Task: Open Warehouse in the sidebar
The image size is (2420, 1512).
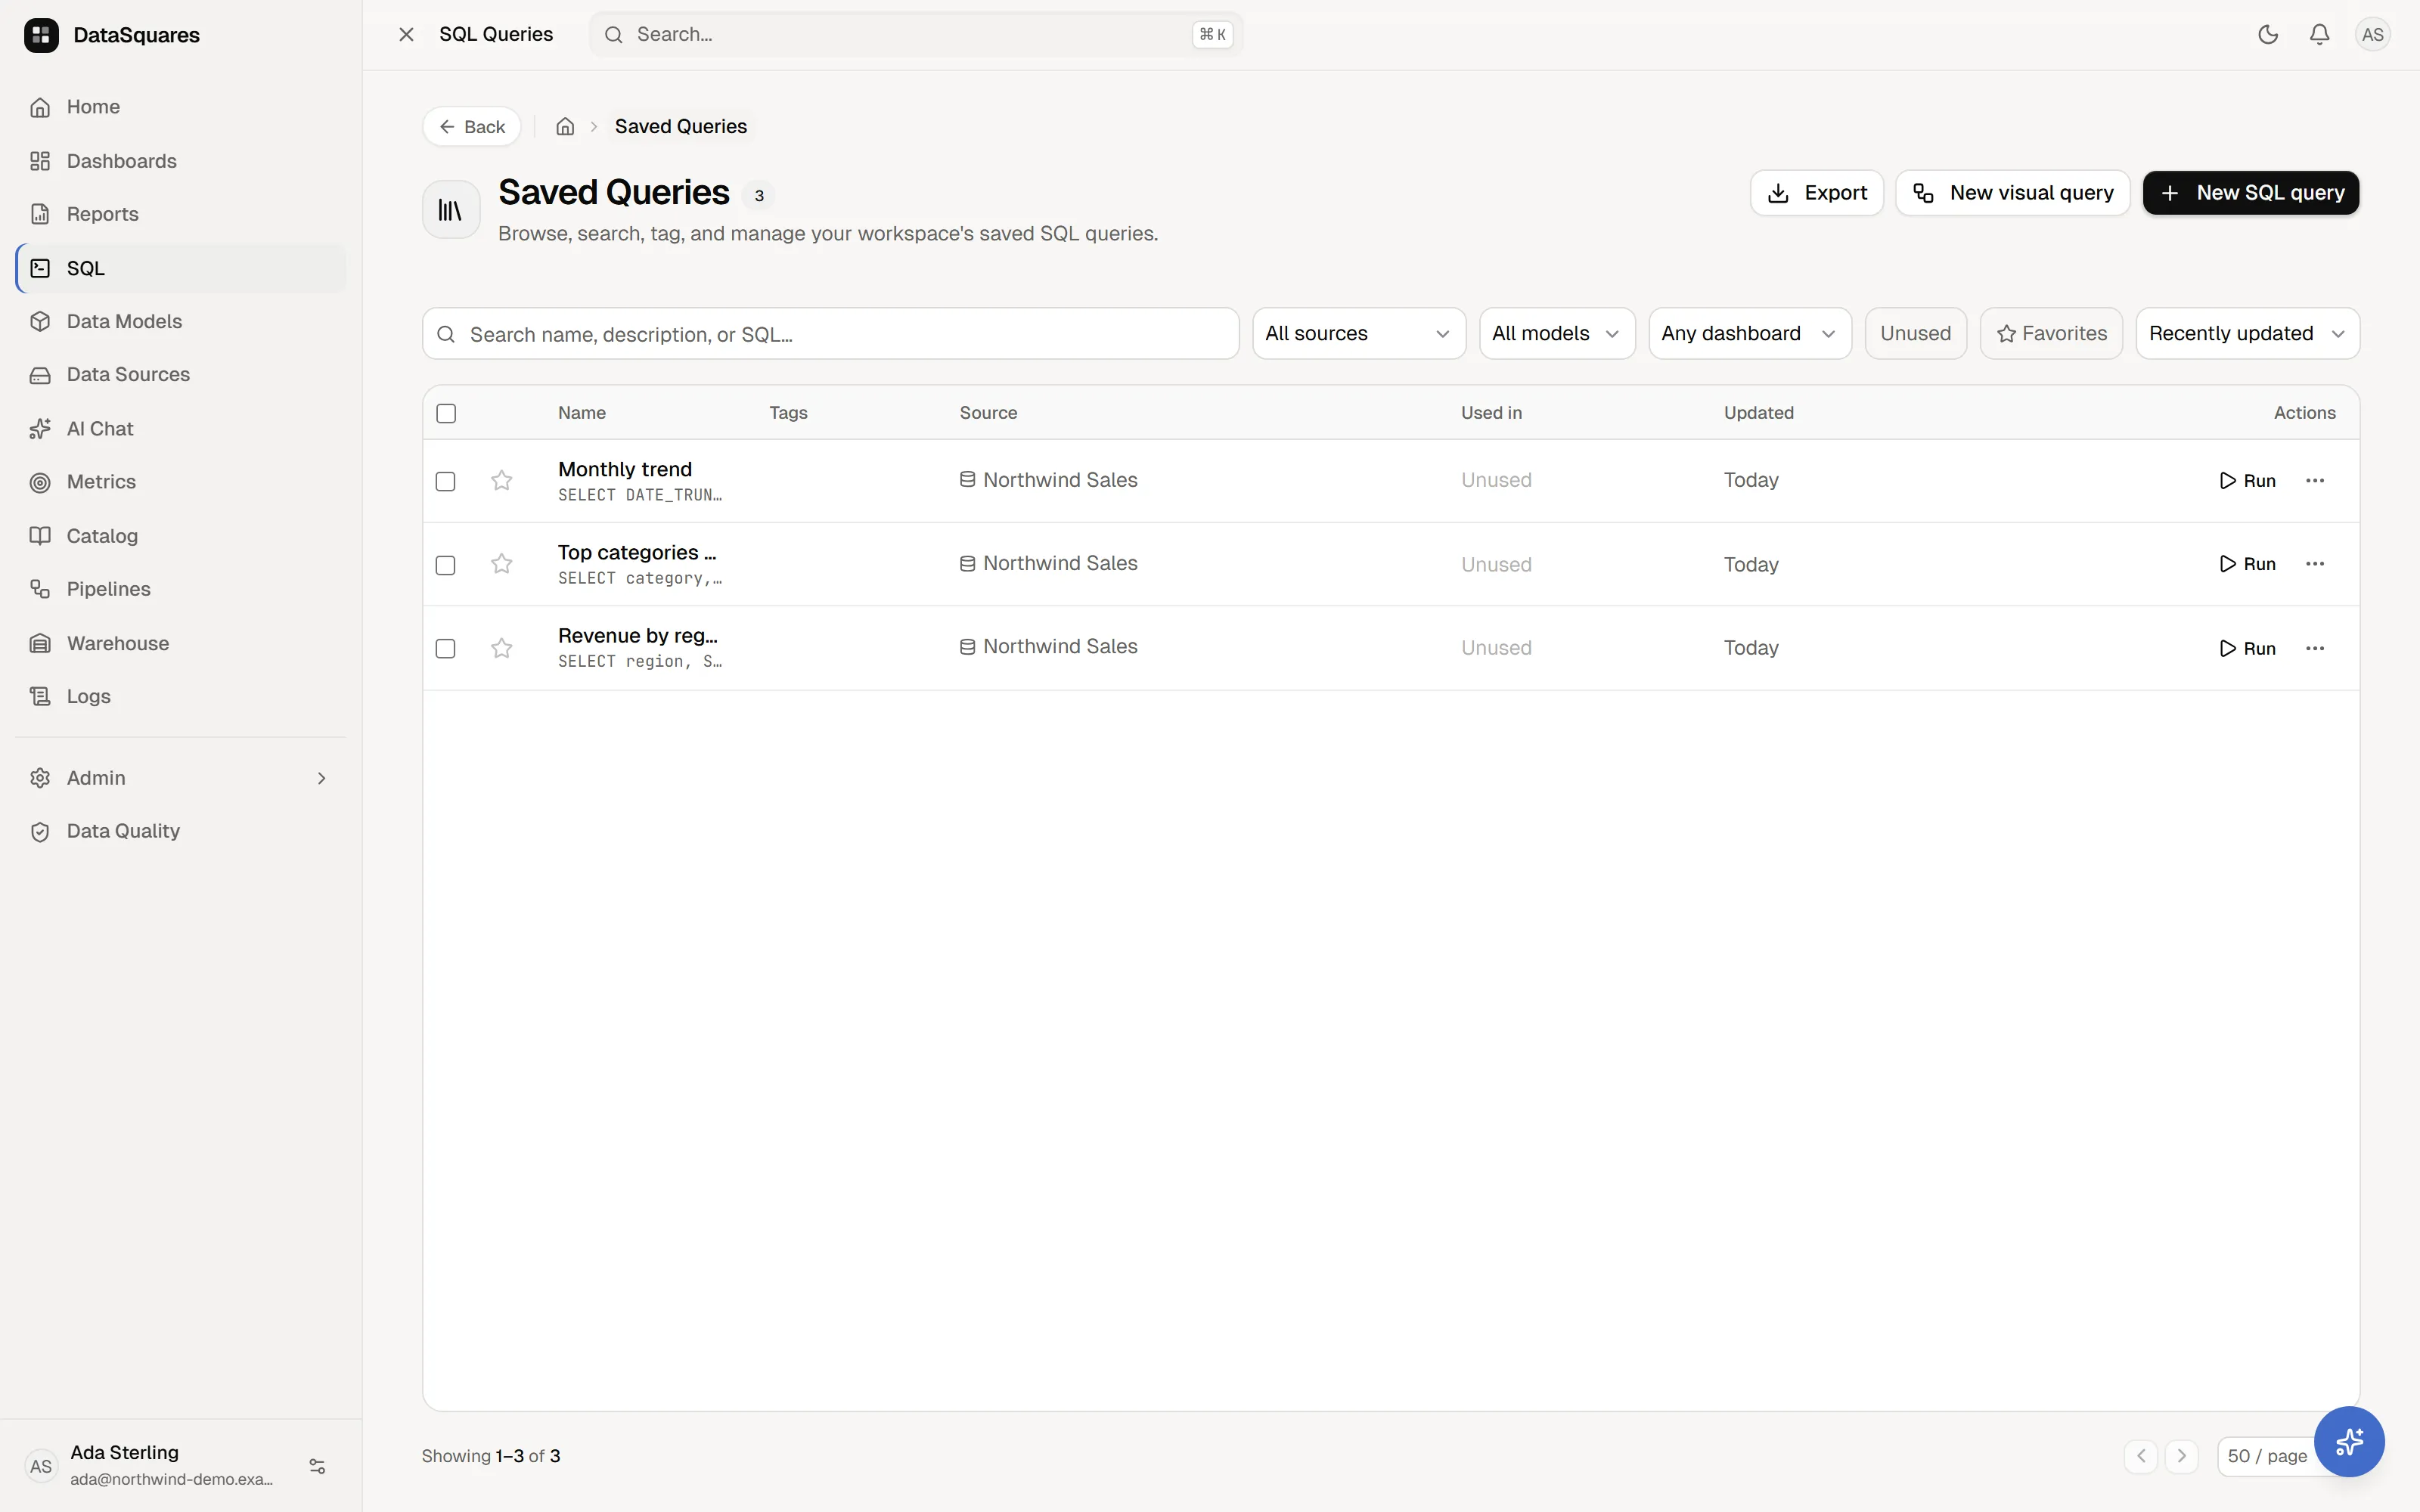Action: pyautogui.click(x=180, y=643)
